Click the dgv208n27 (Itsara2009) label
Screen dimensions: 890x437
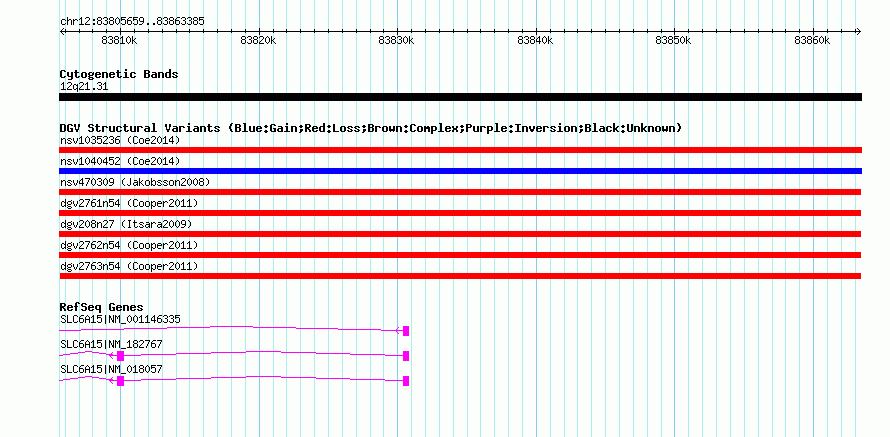click(126, 224)
